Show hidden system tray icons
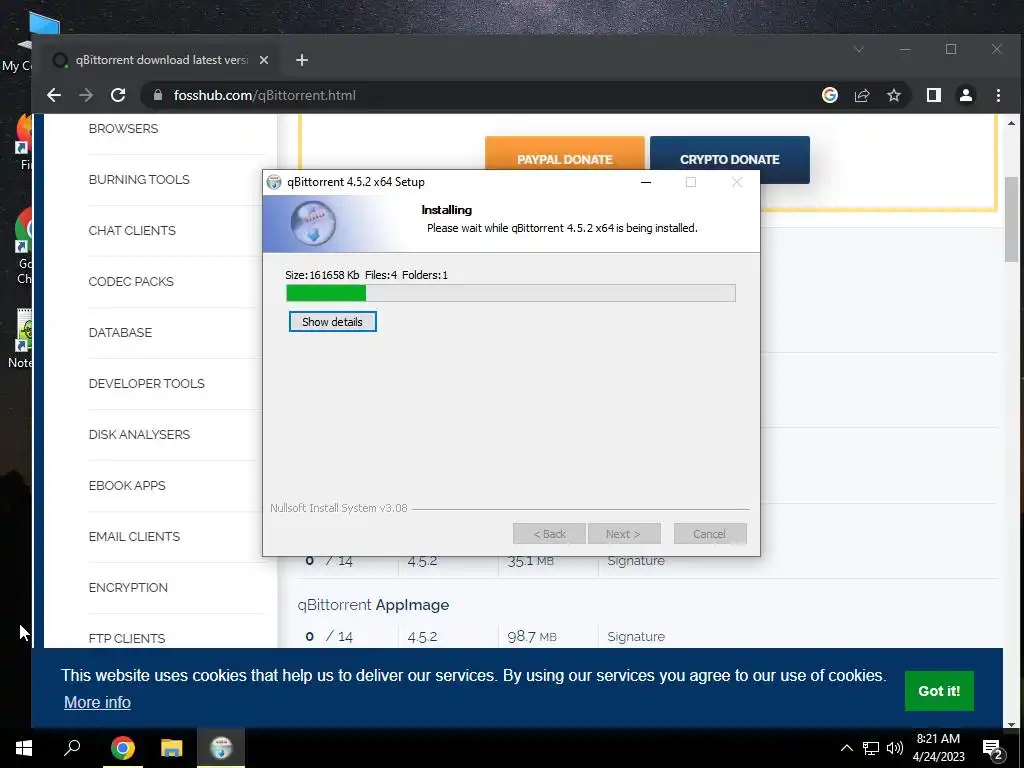 (846, 748)
